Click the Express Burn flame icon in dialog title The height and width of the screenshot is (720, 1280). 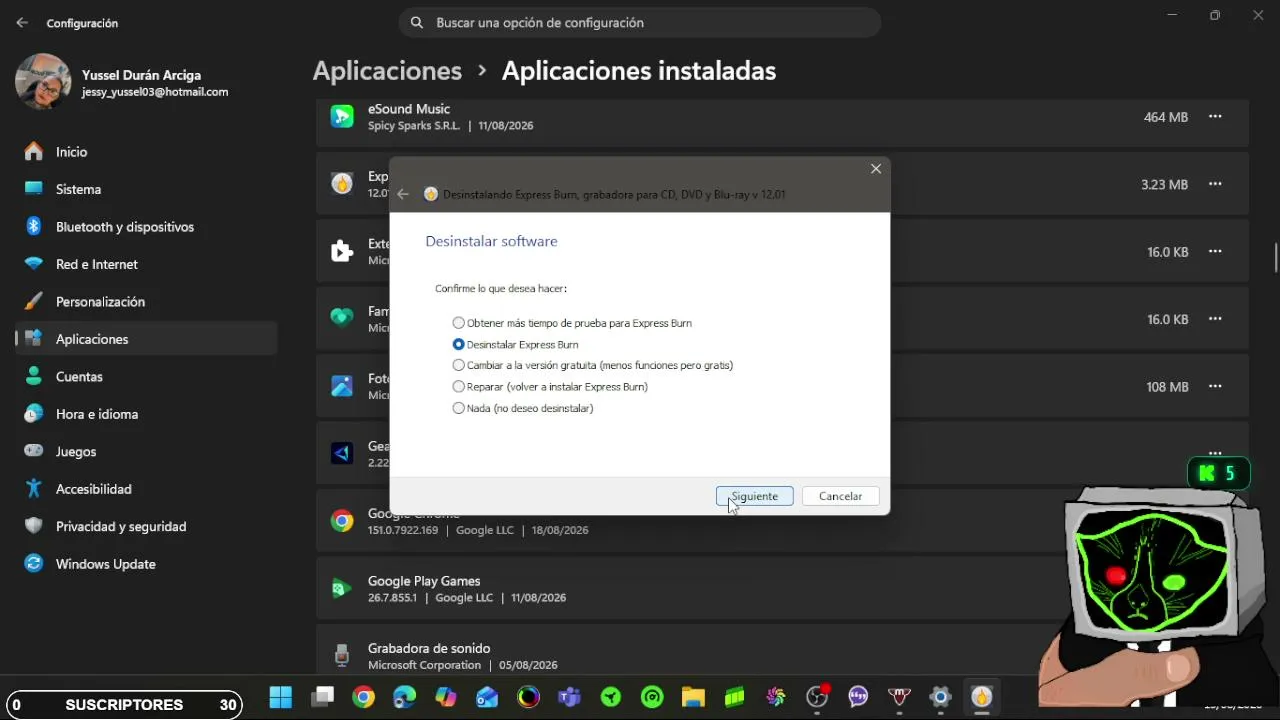(x=431, y=194)
